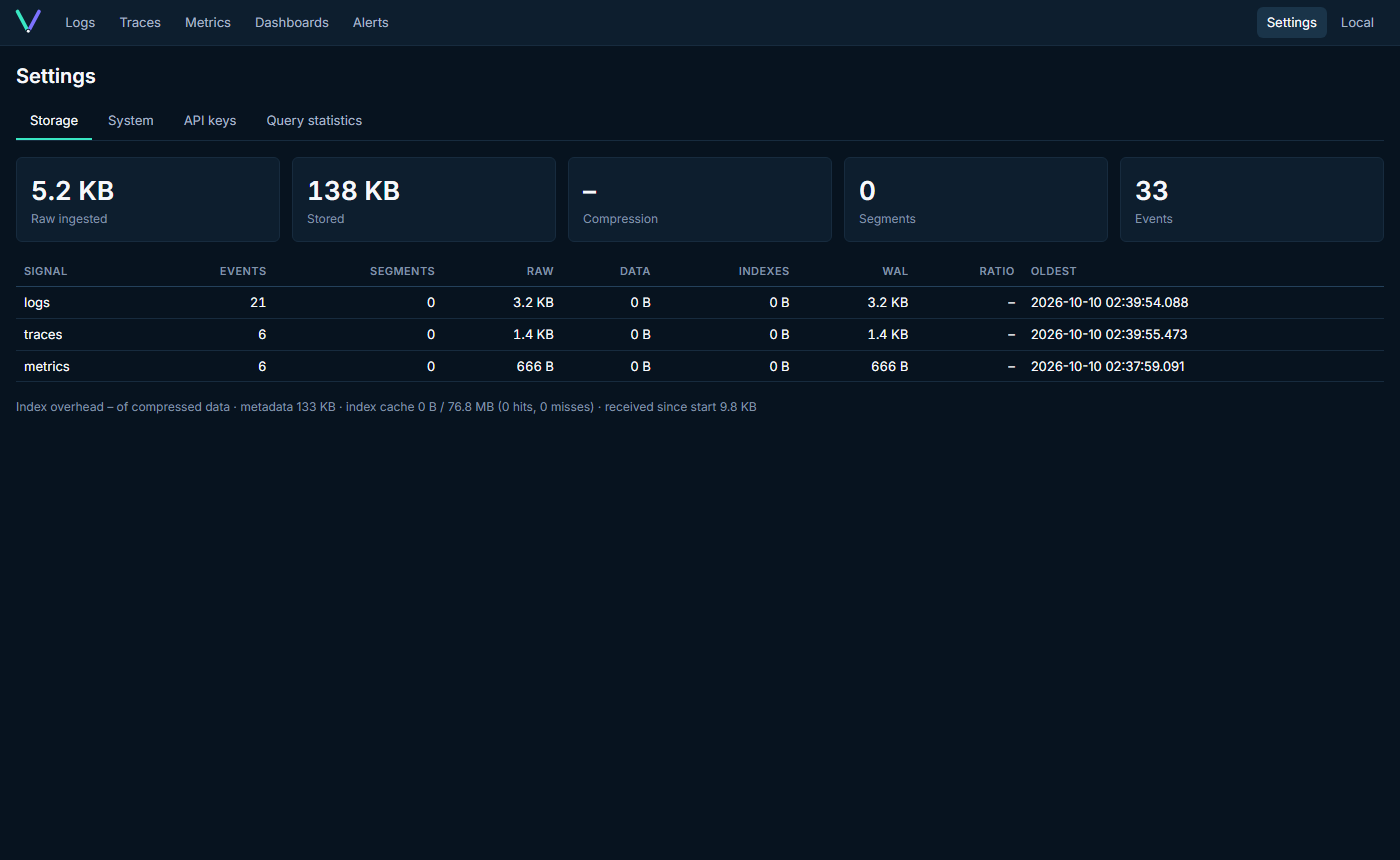Click the Settings page heading
Screen dimensions: 1400x860
(x=56, y=76)
